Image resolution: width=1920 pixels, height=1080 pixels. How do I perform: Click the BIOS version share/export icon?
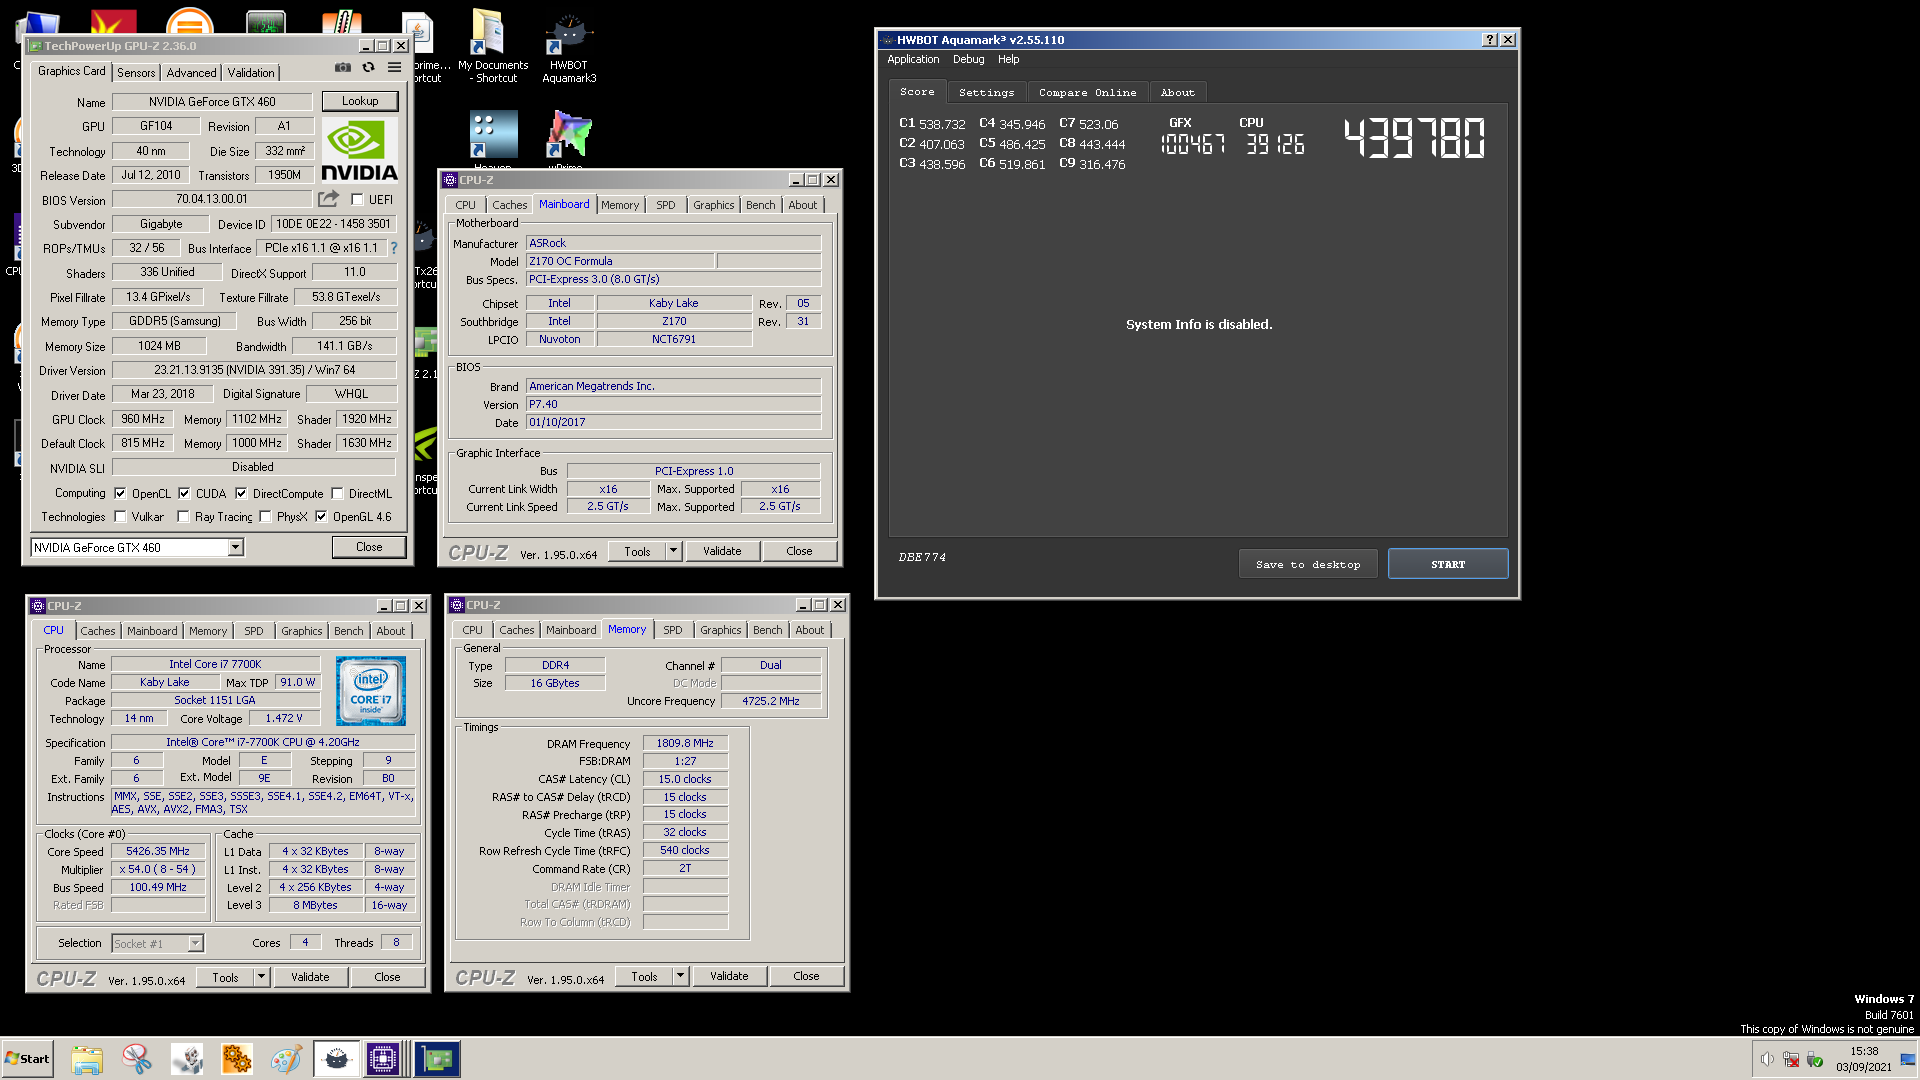point(328,199)
